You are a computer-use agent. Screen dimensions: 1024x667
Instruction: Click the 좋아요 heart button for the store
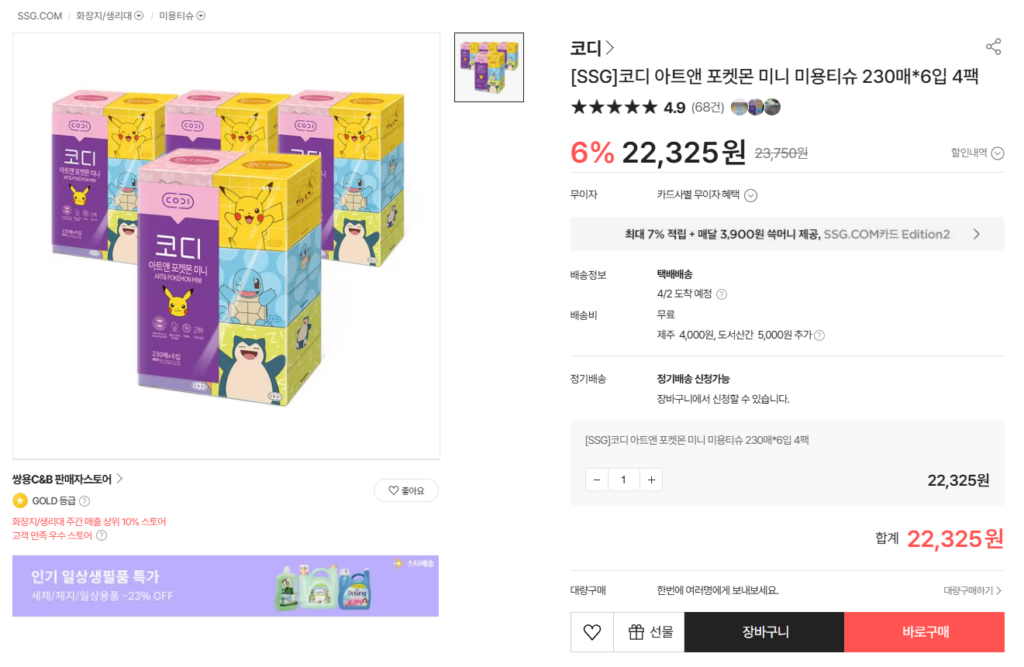click(x=406, y=491)
